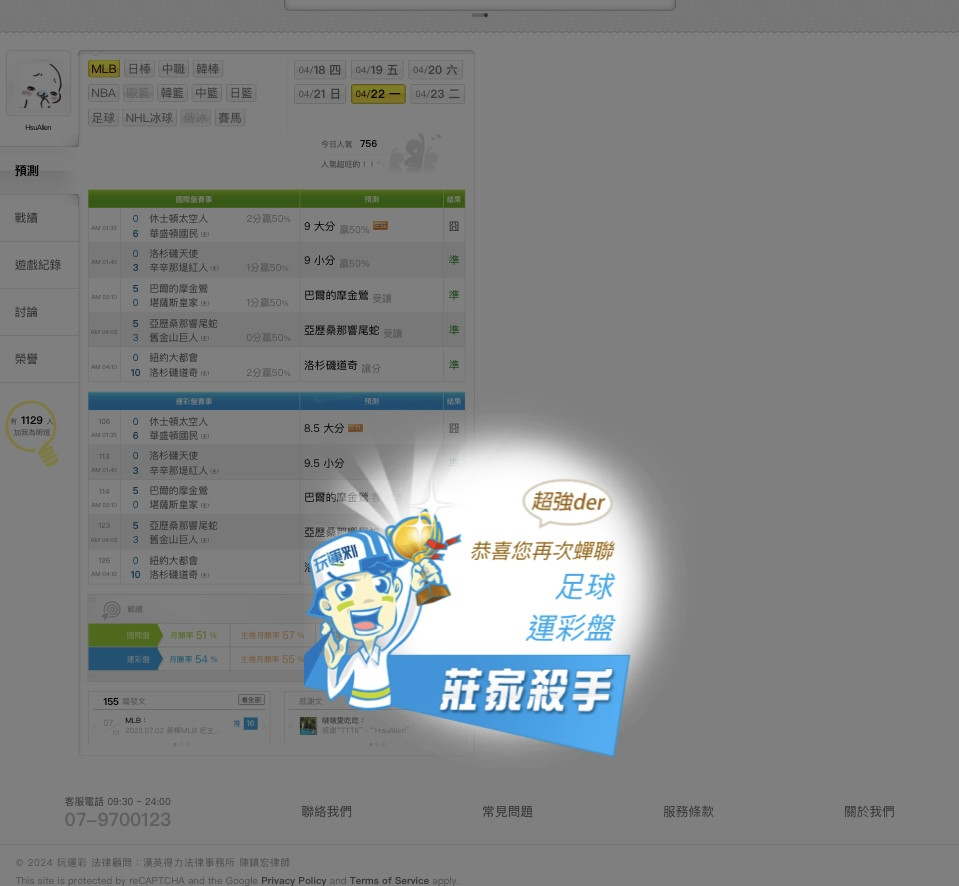
Task: Open the Privacy Policy link
Action: (294, 880)
